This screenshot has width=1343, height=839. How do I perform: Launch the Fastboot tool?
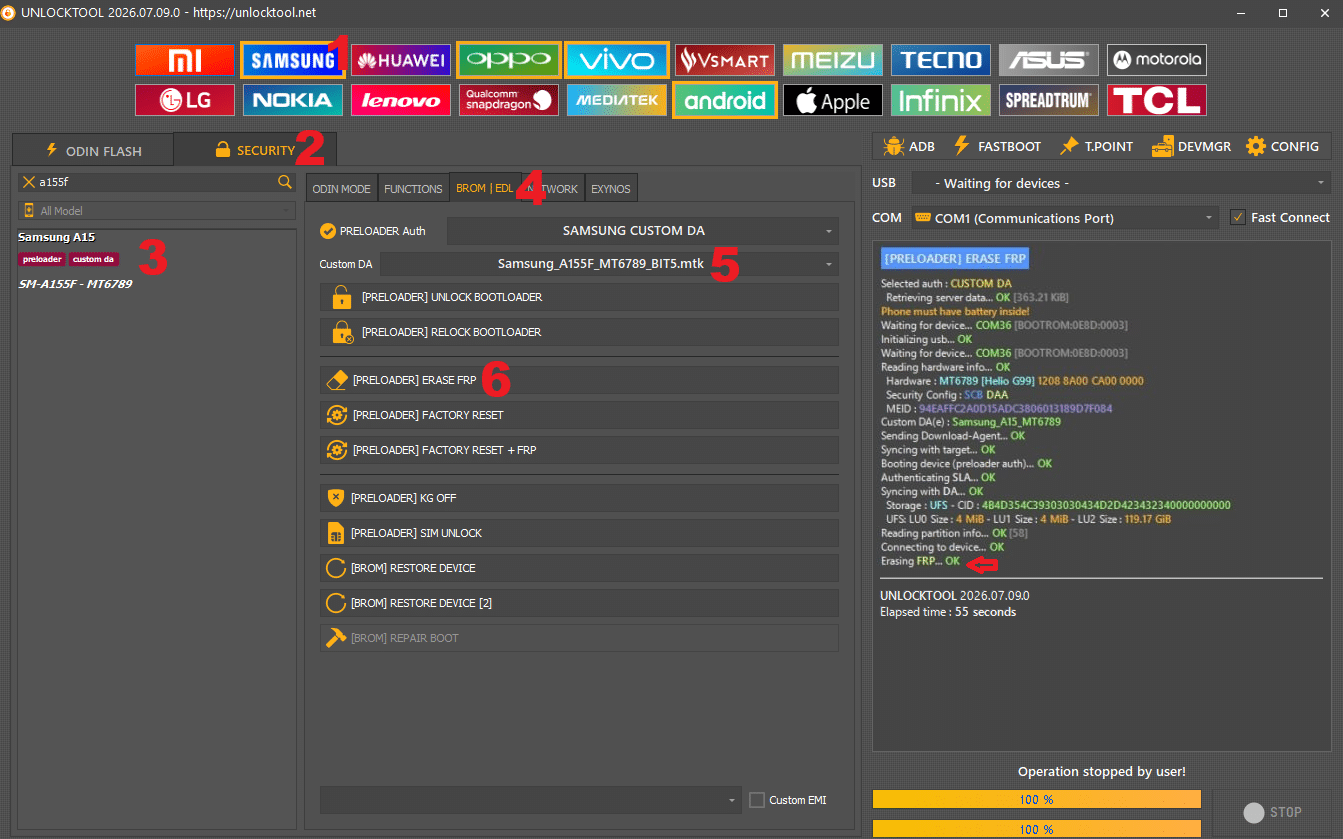click(x=996, y=146)
